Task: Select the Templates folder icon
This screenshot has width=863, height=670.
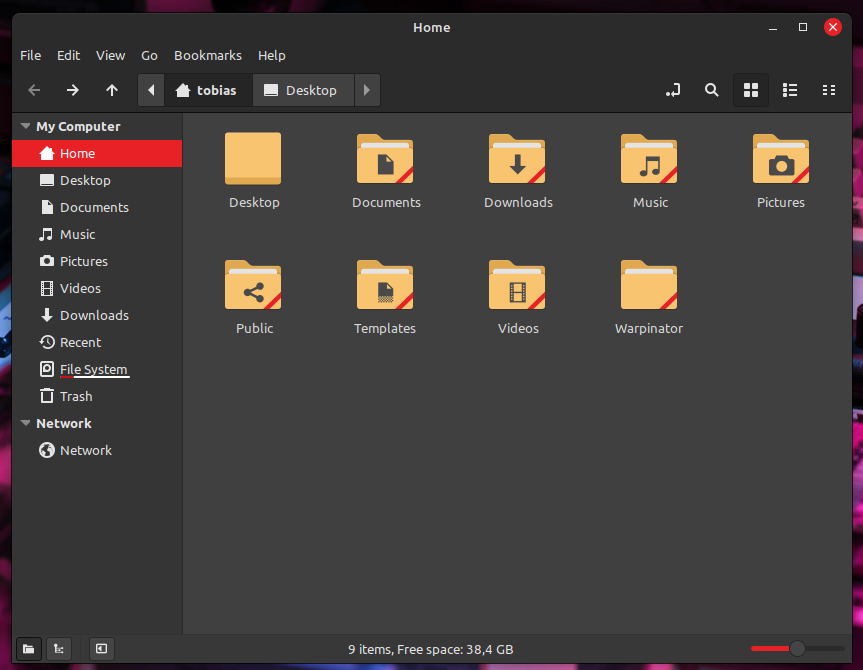Action: [385, 285]
